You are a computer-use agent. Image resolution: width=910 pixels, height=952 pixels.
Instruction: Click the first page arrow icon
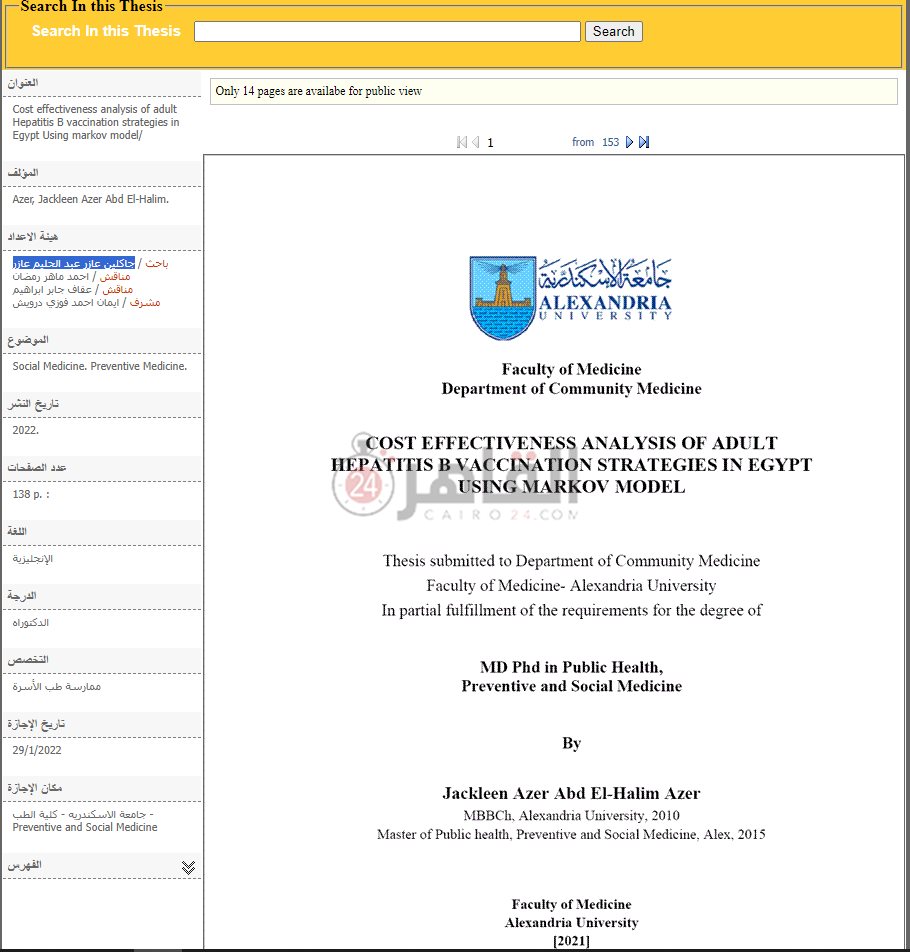[461, 142]
